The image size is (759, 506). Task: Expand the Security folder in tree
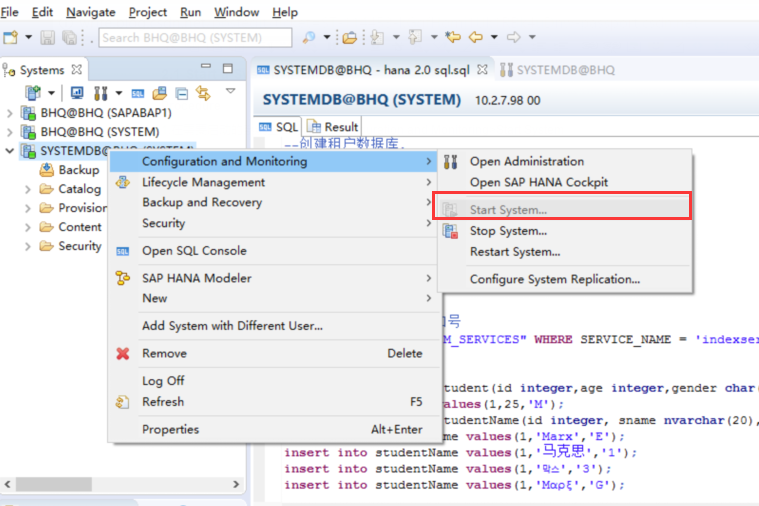[x=28, y=246]
